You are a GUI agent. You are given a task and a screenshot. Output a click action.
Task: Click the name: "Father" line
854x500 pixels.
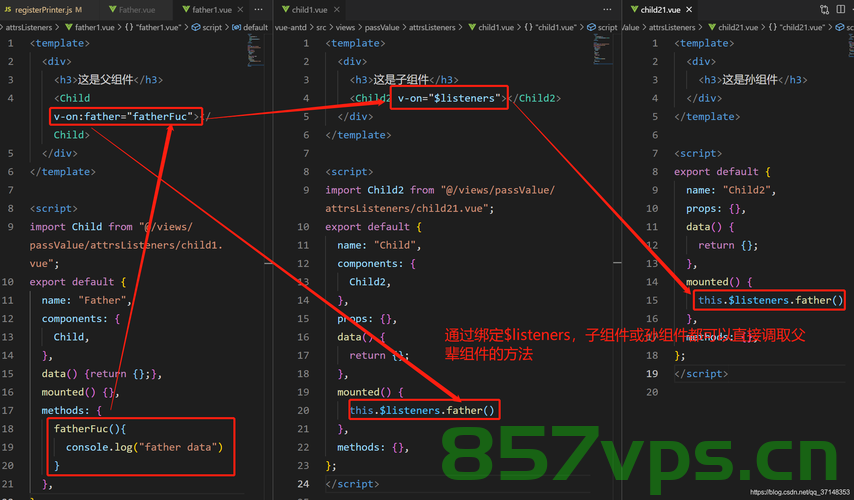pyautogui.click(x=87, y=300)
